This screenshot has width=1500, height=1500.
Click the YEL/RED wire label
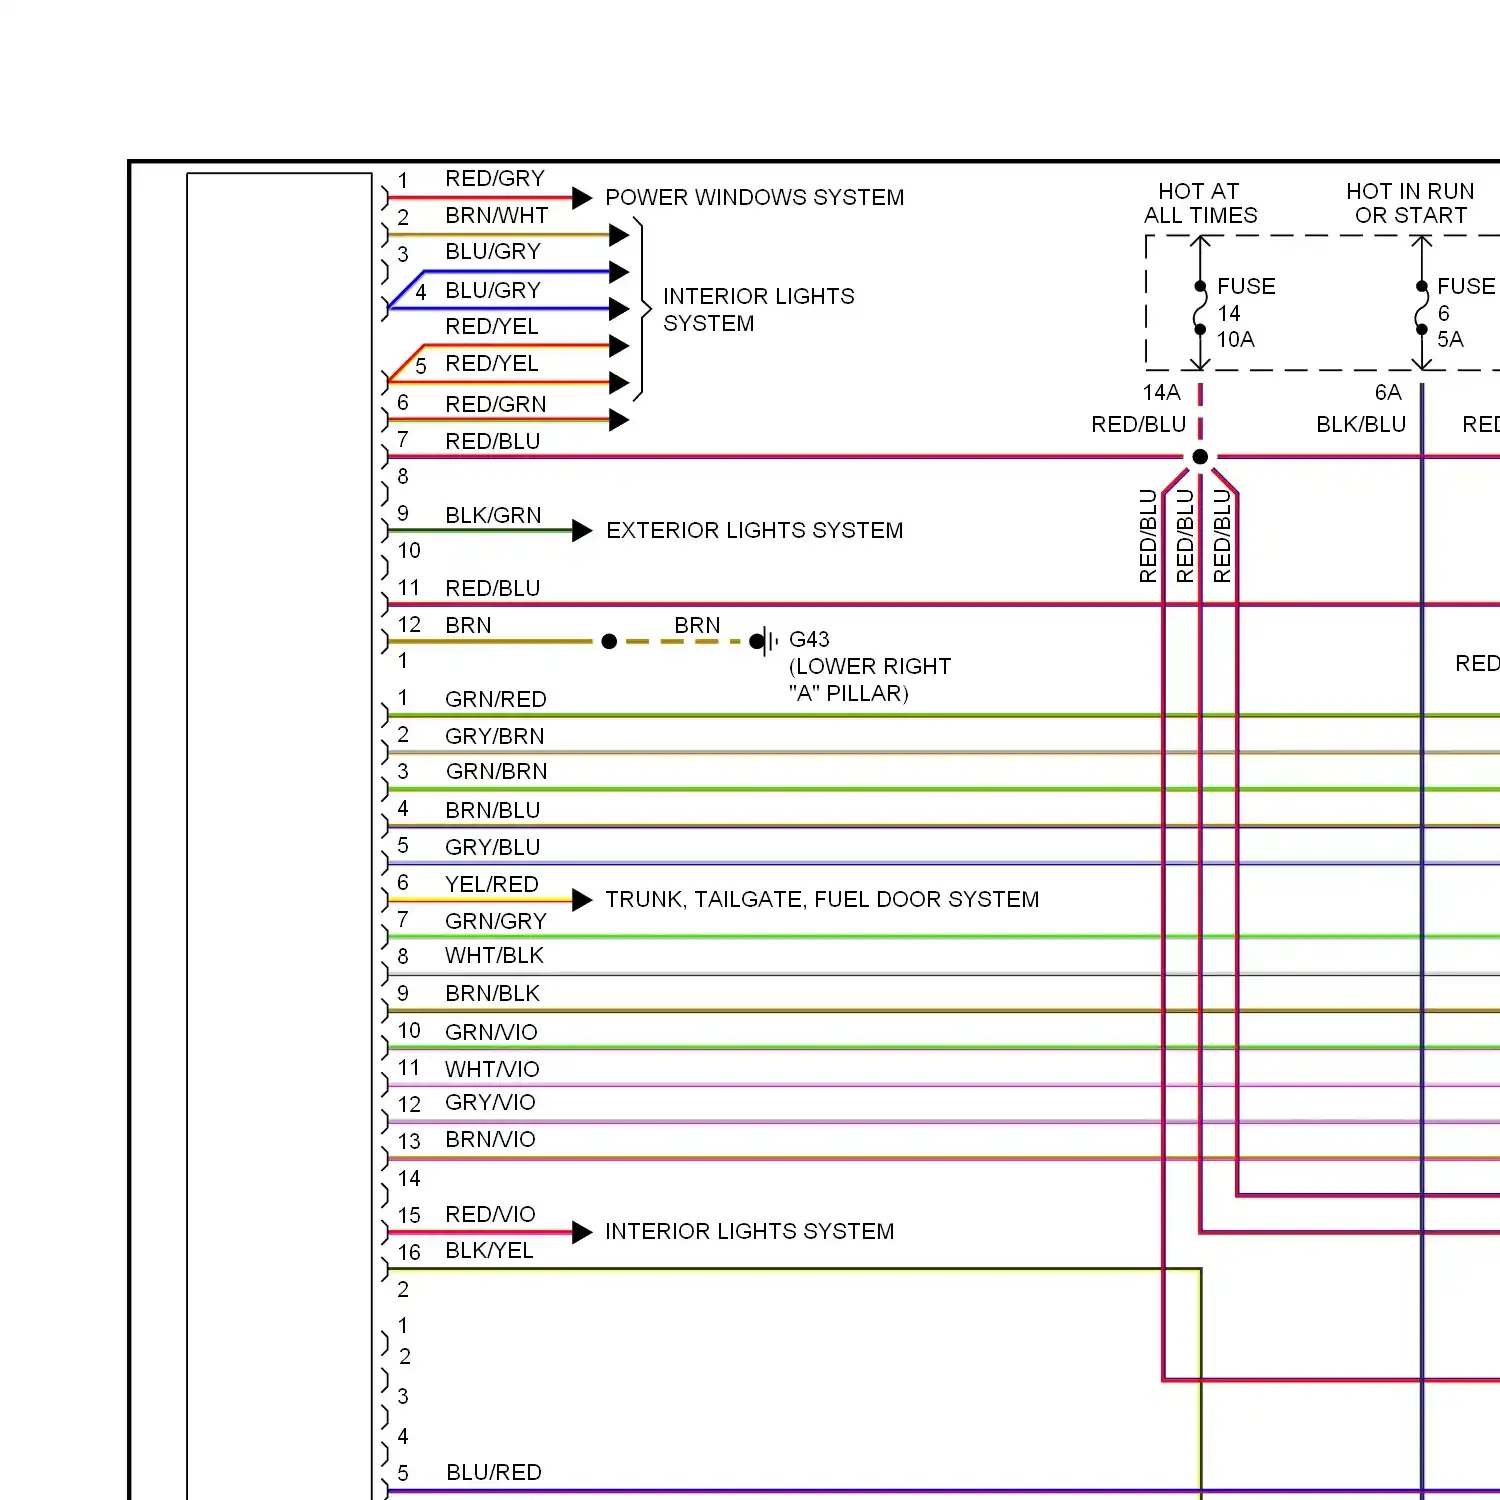coord(491,884)
